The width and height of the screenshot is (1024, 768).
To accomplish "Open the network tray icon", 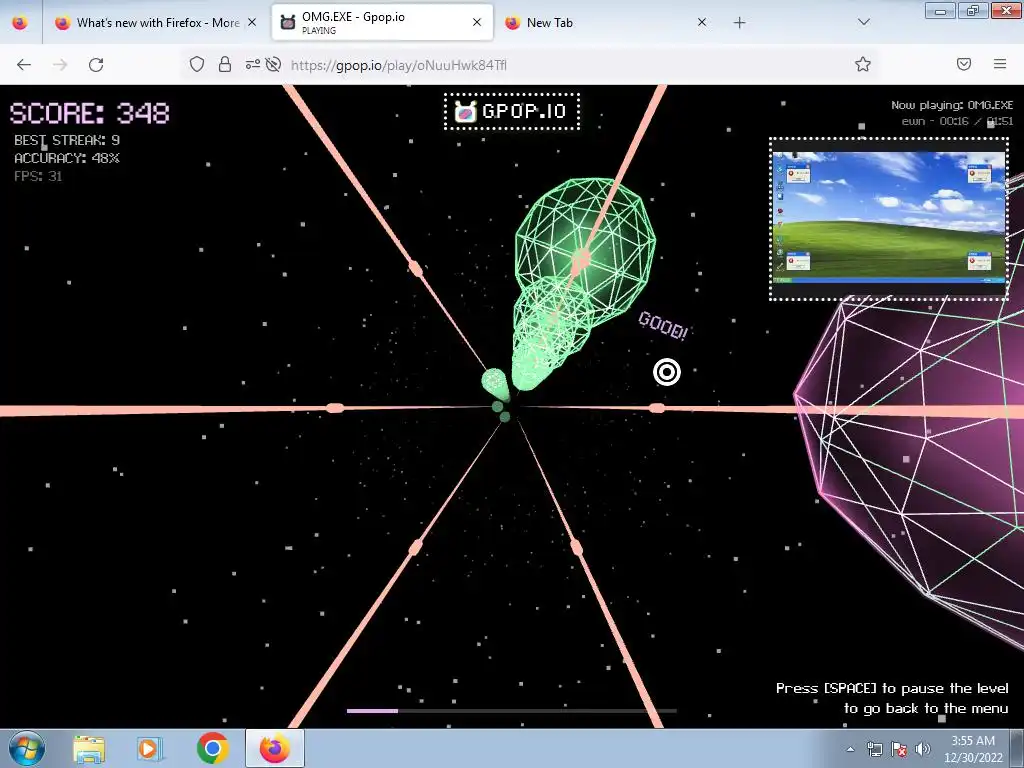I will click(874, 749).
